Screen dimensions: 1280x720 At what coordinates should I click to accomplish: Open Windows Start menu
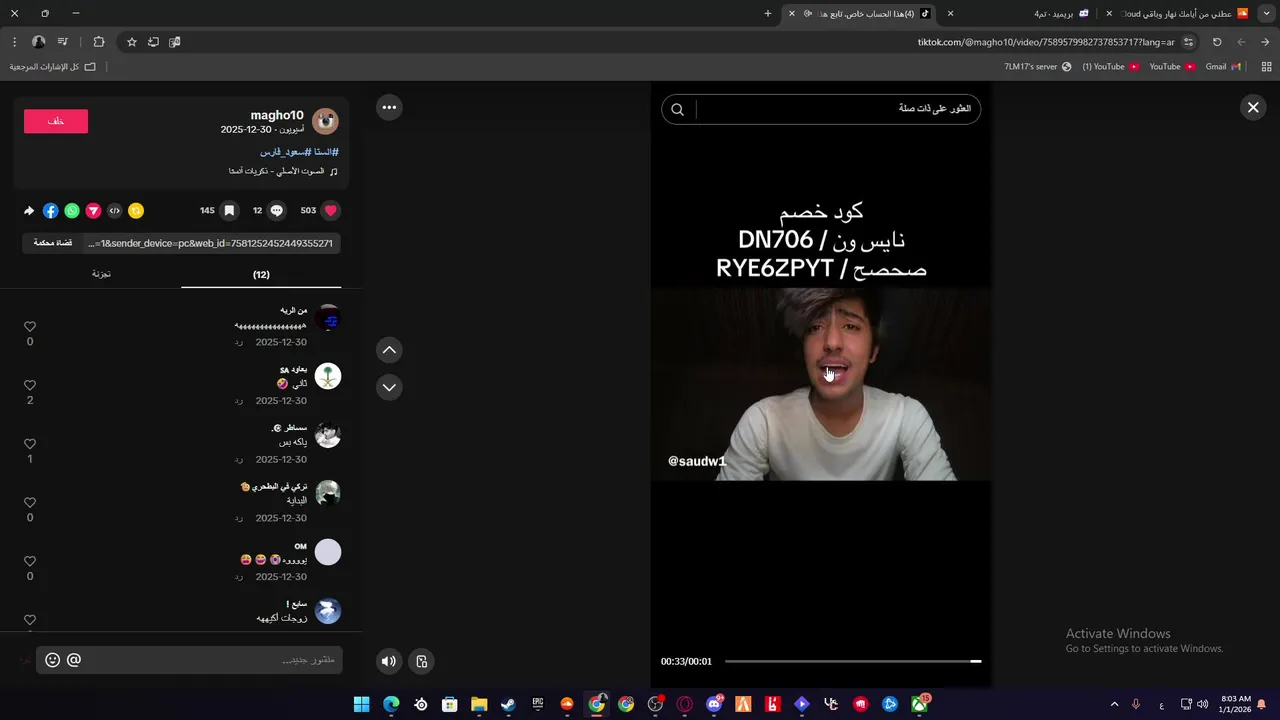coord(362,704)
